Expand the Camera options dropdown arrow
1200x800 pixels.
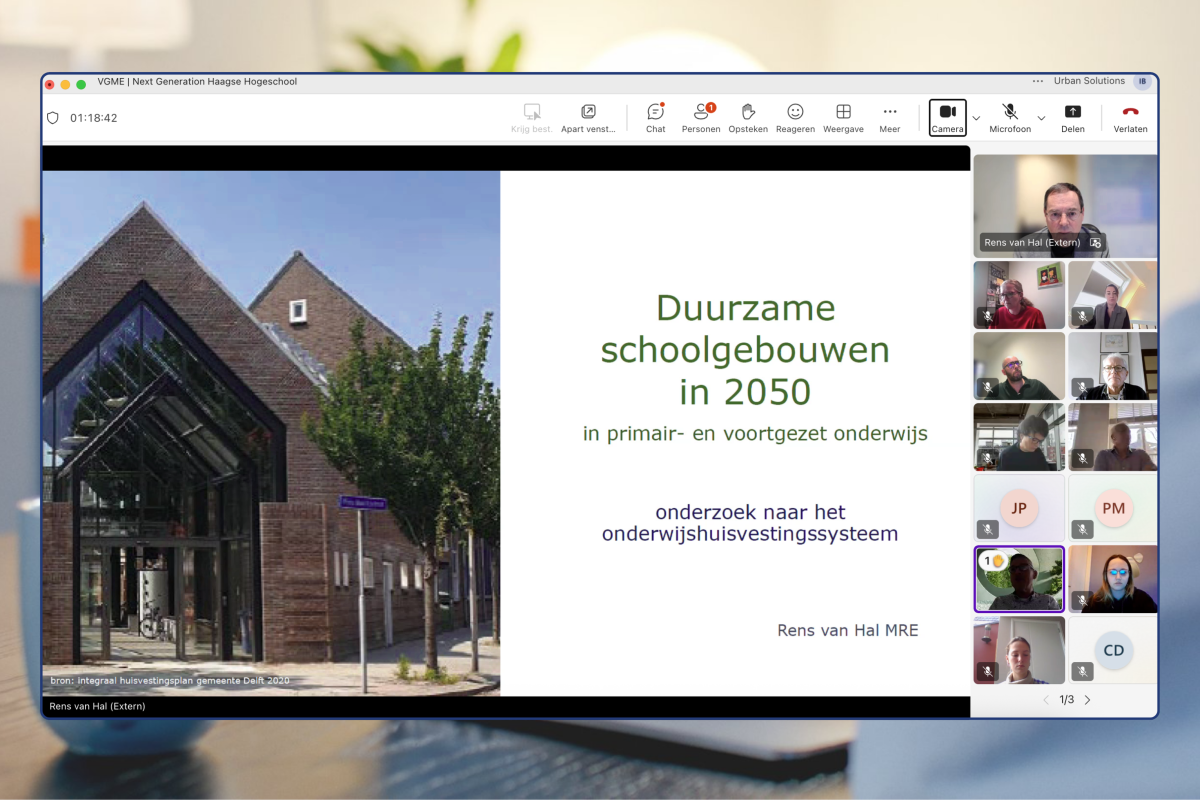click(976, 118)
